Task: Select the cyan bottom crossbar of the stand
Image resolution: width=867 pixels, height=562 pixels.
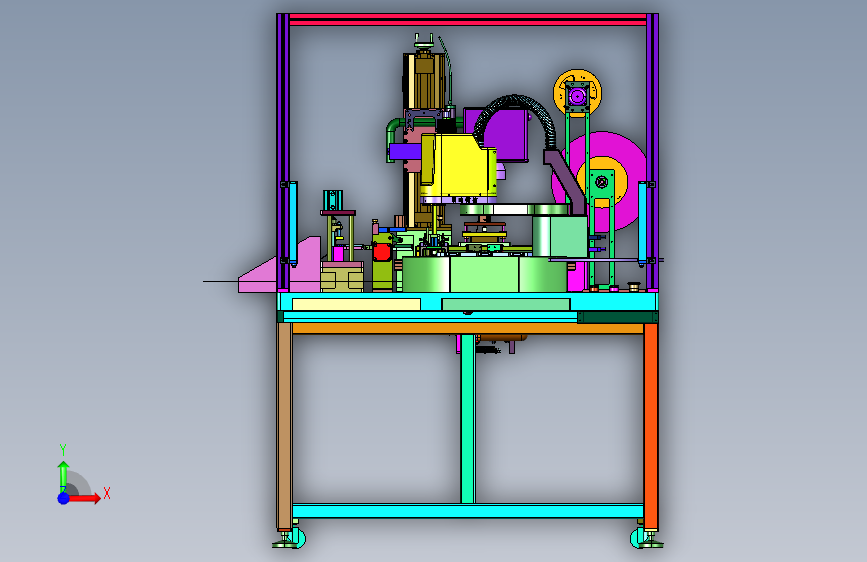Action: [x=468, y=511]
